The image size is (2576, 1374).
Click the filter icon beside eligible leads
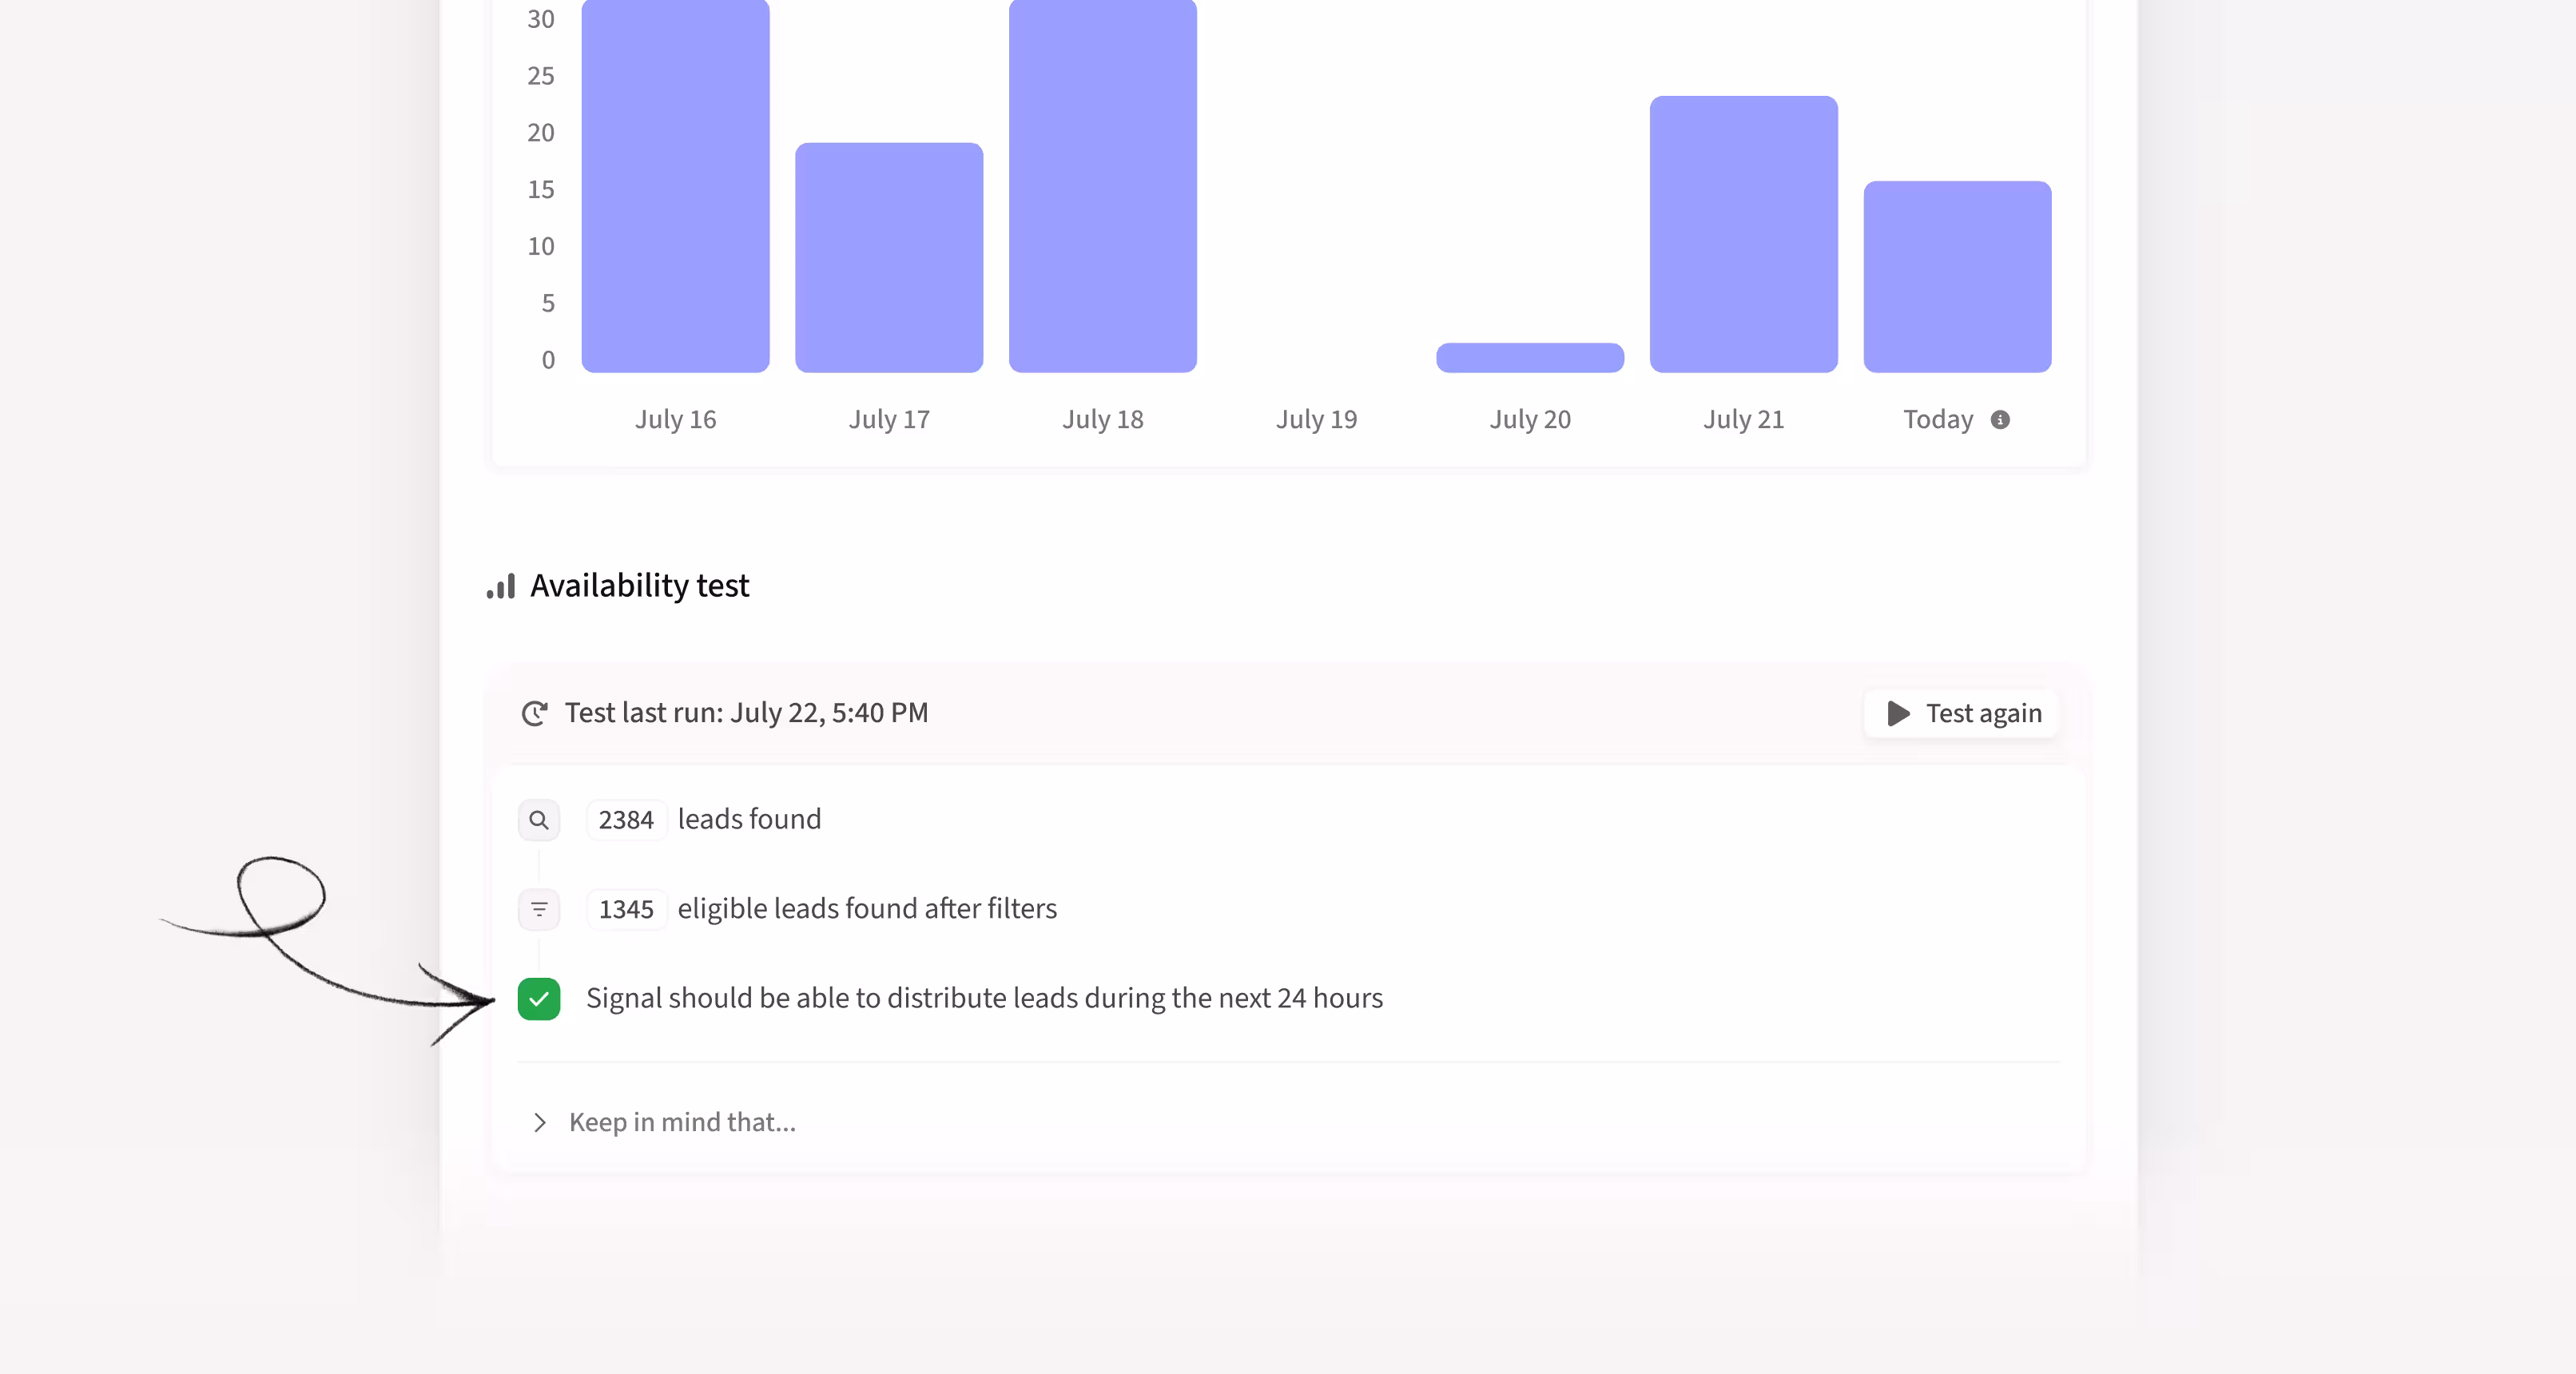tap(539, 909)
